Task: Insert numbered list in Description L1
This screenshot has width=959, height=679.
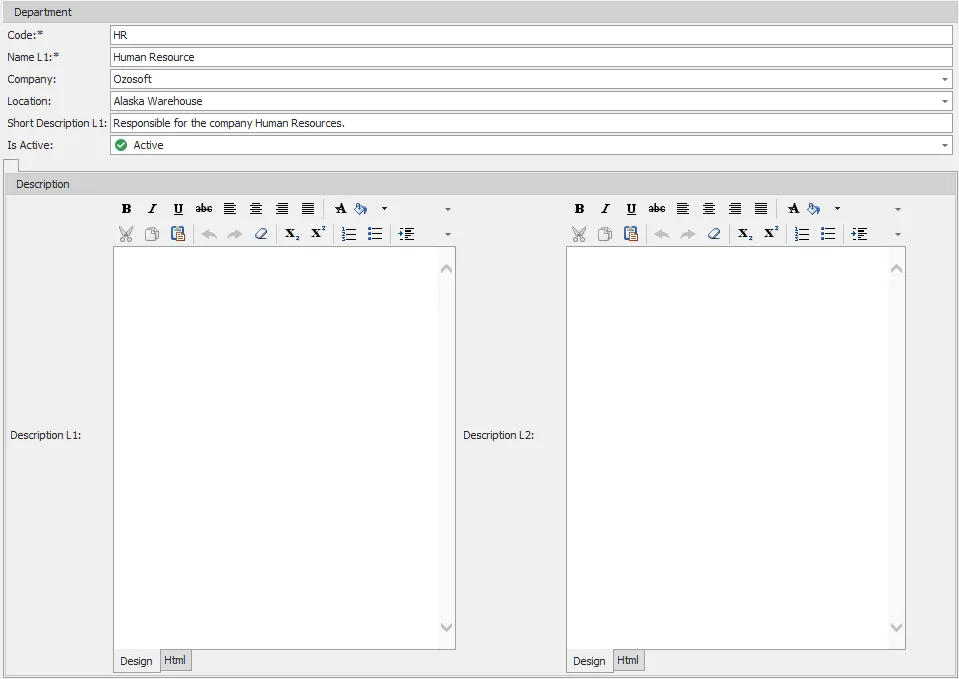Action: 349,234
